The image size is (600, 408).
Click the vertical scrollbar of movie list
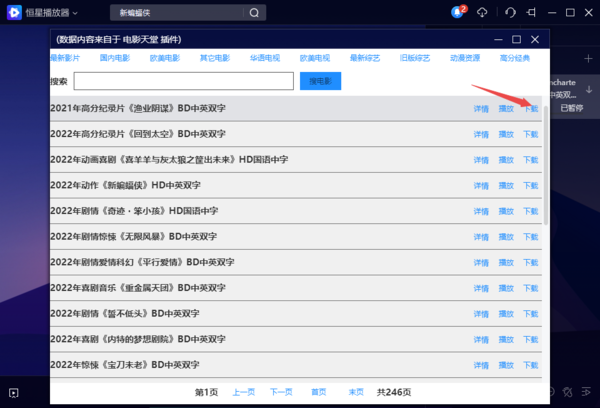pyautogui.click(x=546, y=165)
